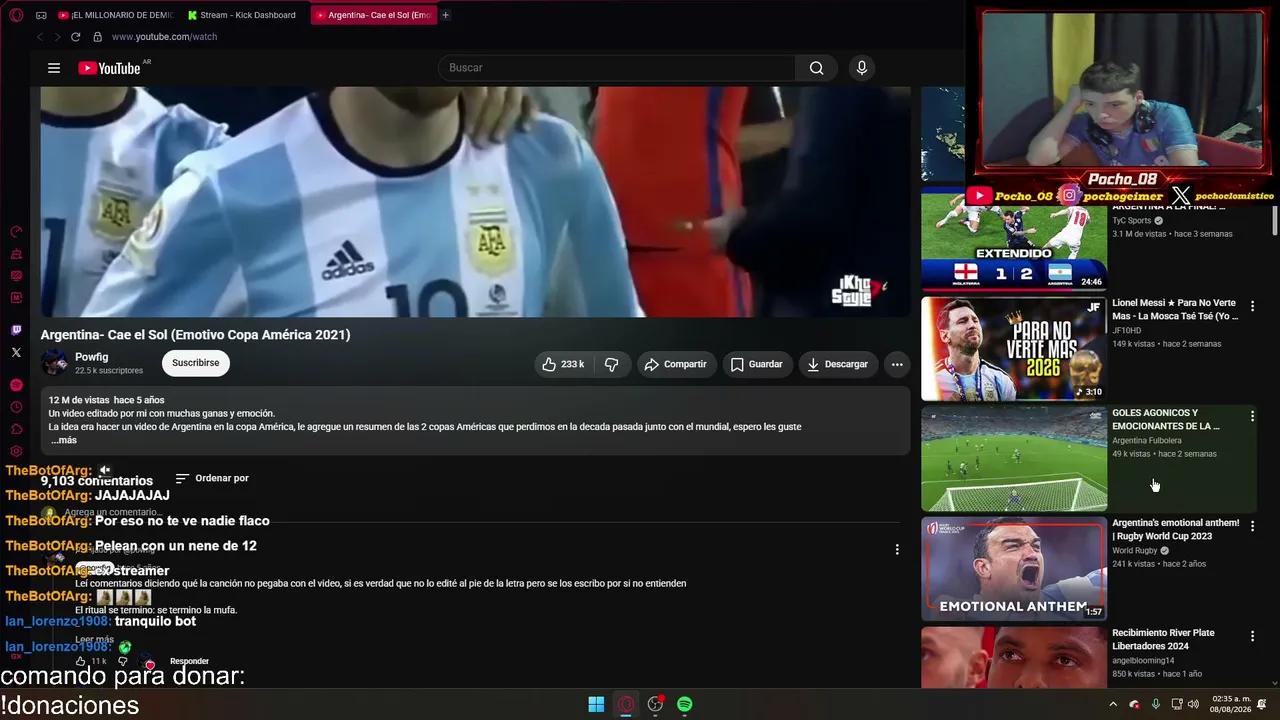Reload the current YouTube page
This screenshot has height=720, width=1280.
(x=75, y=37)
